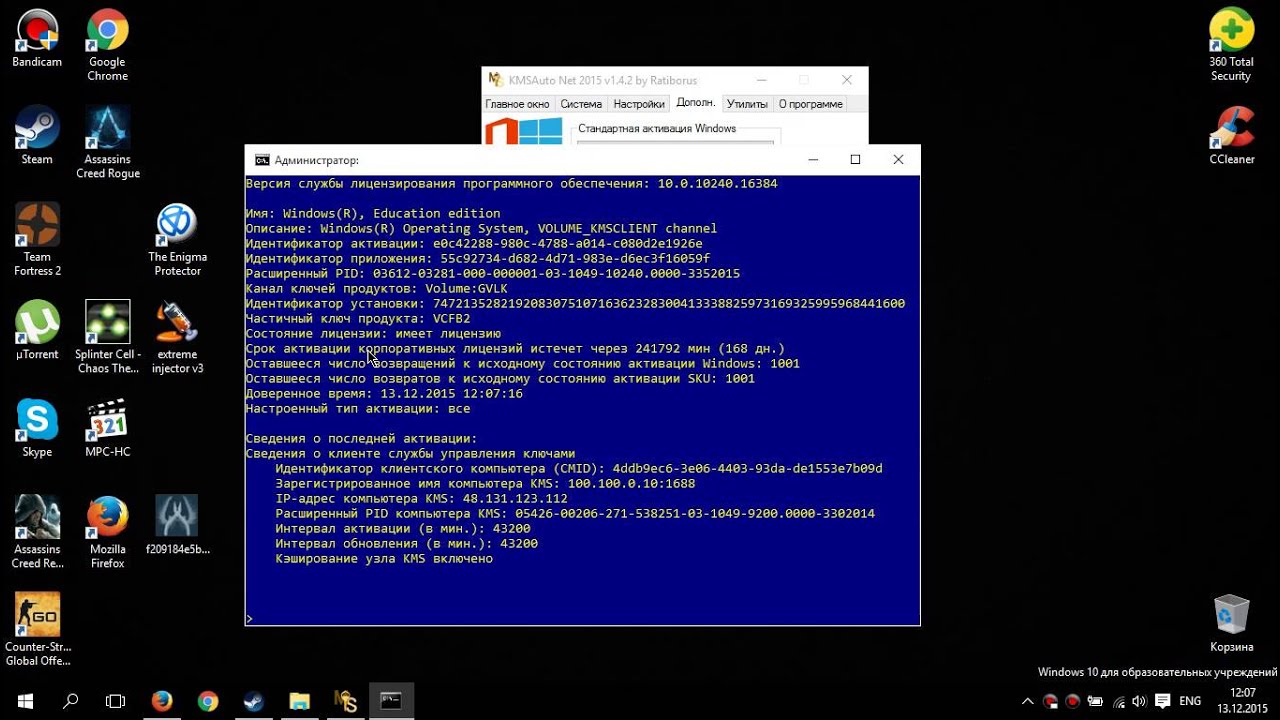Screen dimensions: 1280x720
Task: Select command prompt taskbar button
Action: point(392,701)
